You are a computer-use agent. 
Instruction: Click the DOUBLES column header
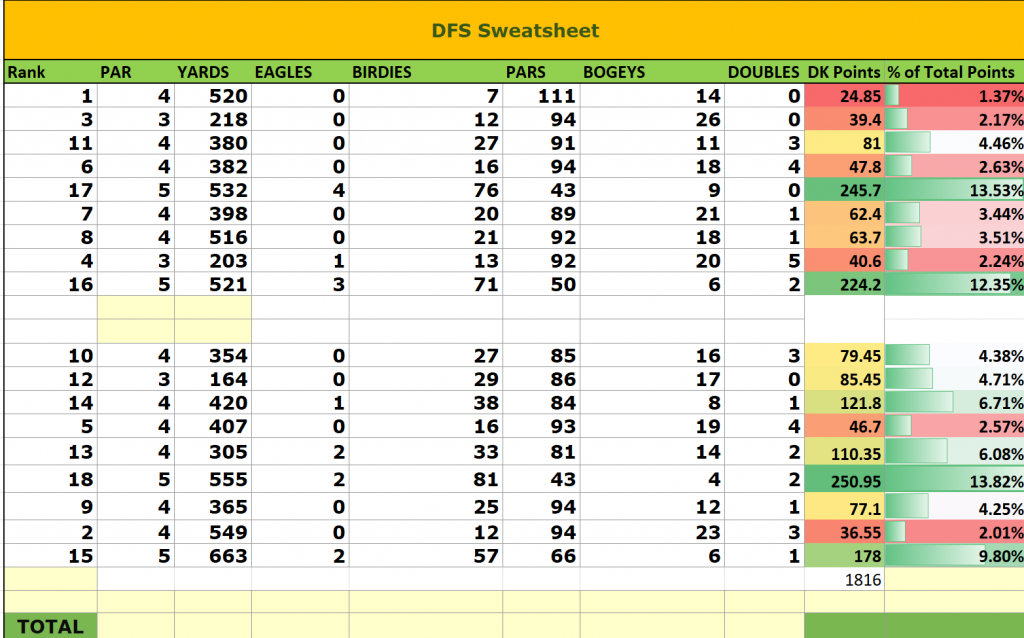coord(764,72)
